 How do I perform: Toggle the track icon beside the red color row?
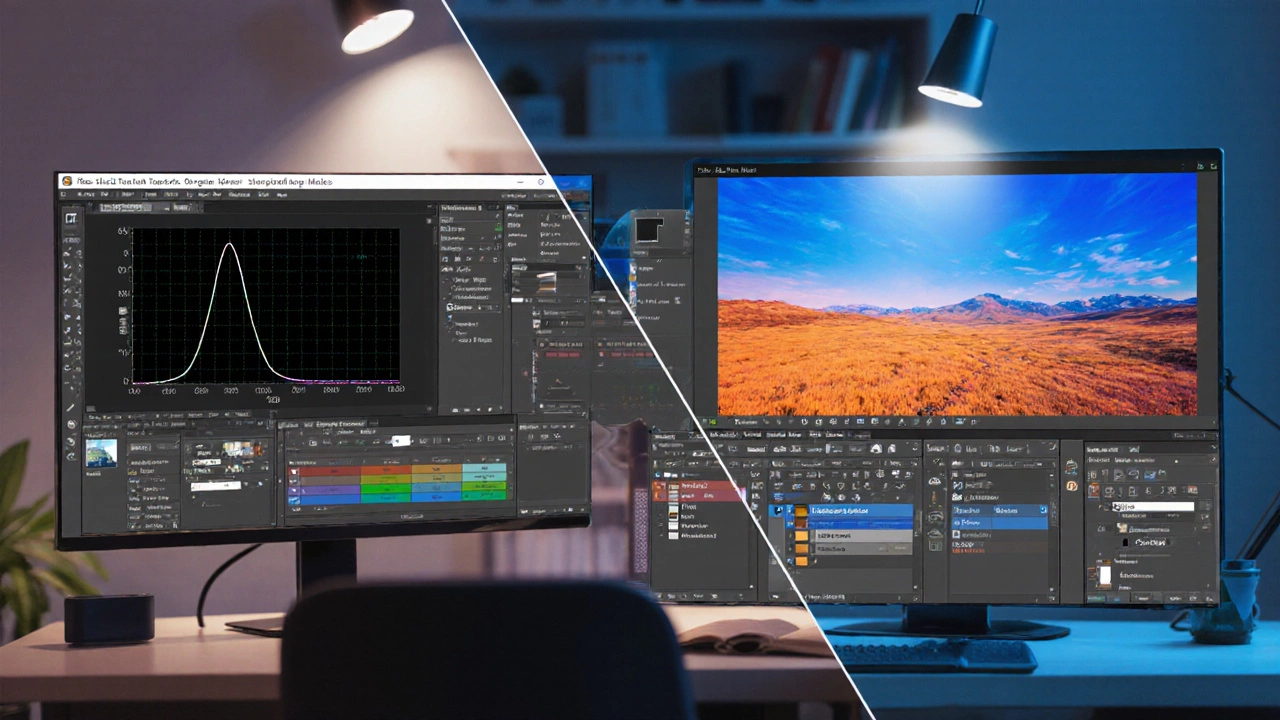(294, 468)
